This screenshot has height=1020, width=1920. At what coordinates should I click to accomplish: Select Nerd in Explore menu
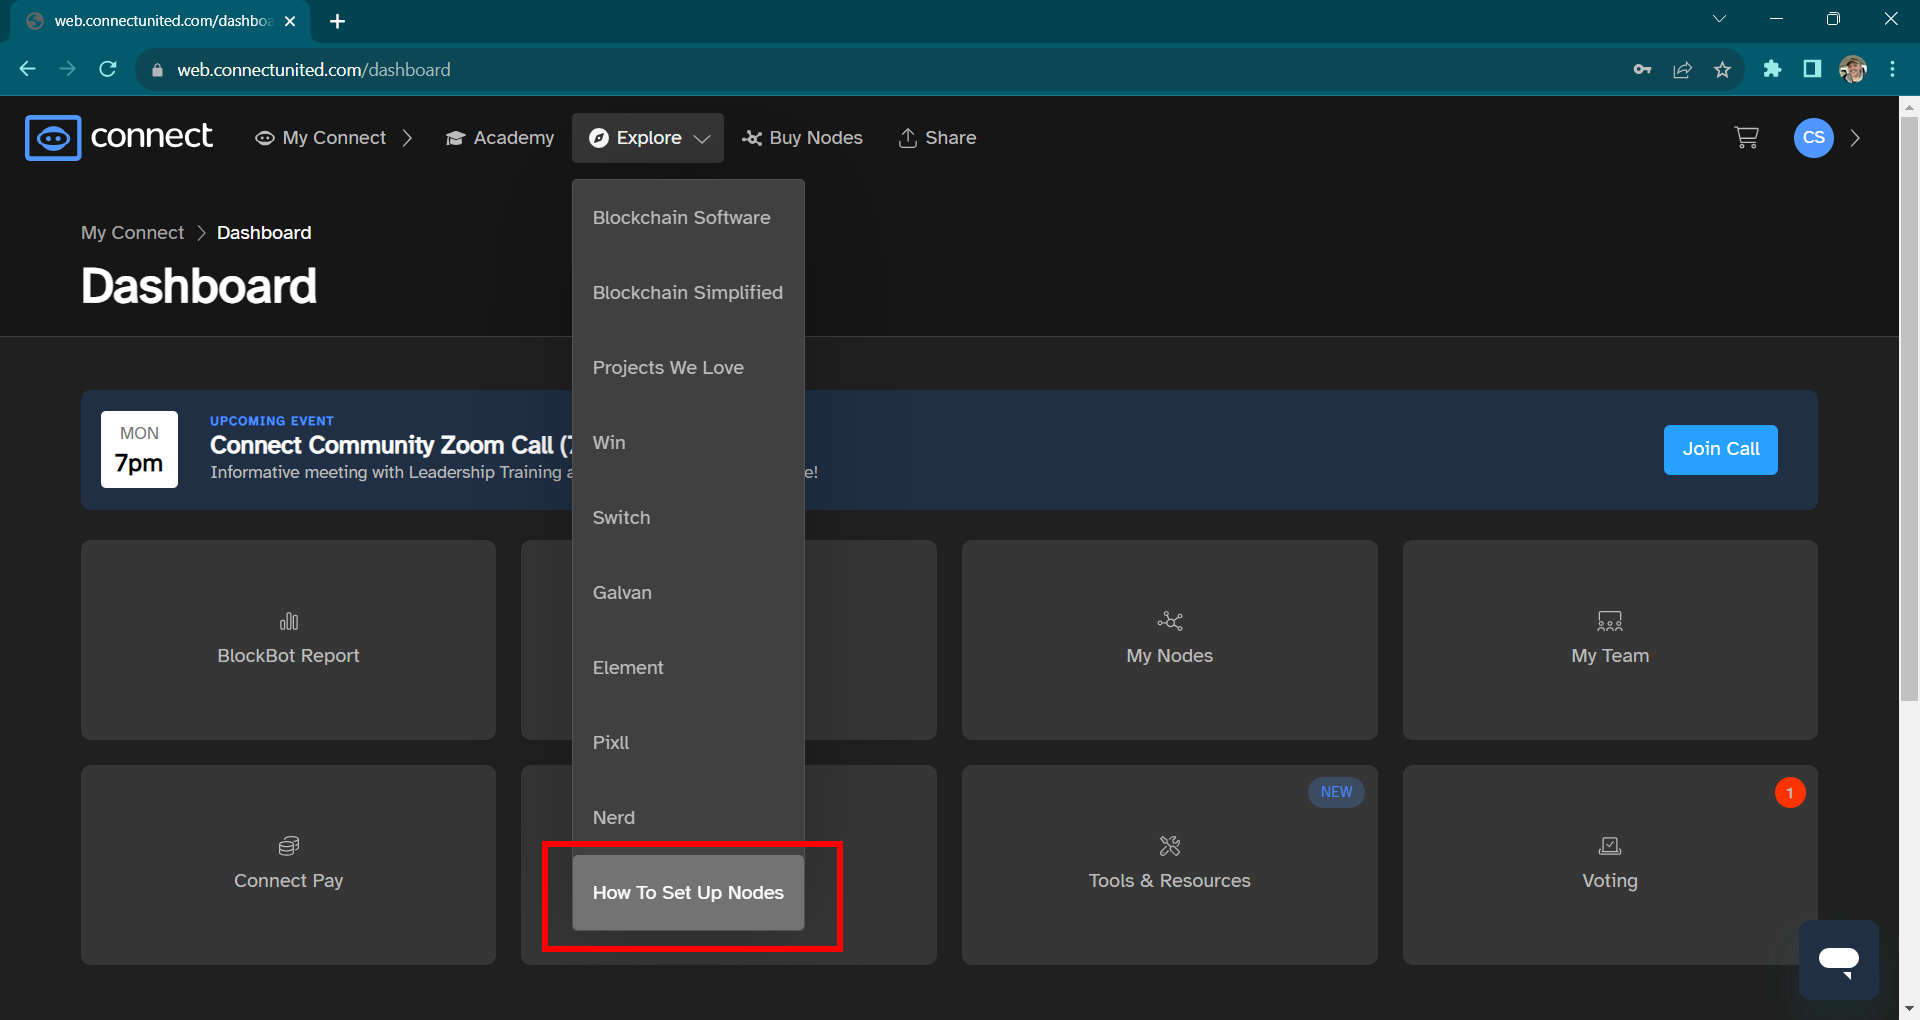(x=688, y=818)
